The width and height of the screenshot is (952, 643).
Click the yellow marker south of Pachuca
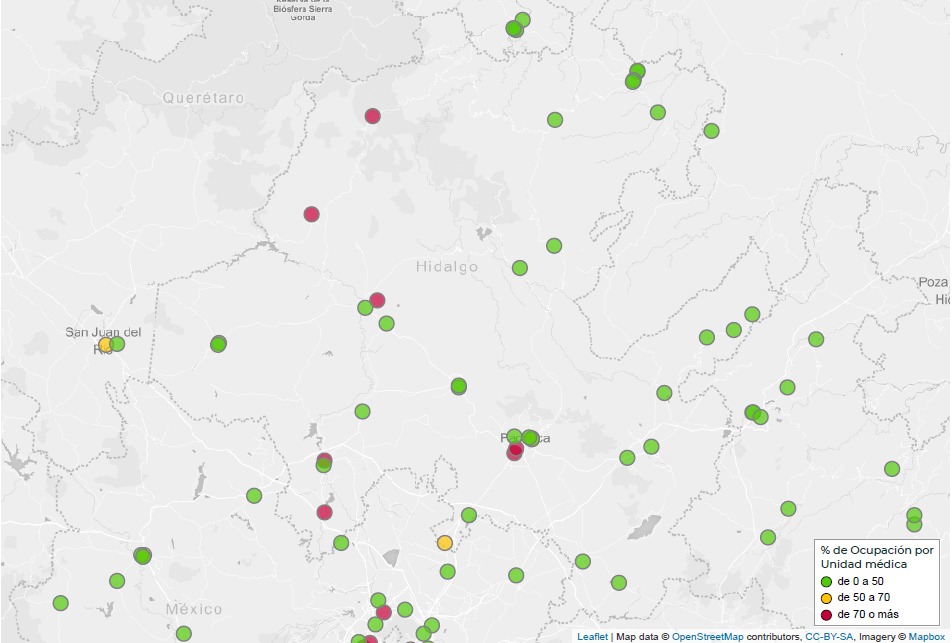coord(443,543)
